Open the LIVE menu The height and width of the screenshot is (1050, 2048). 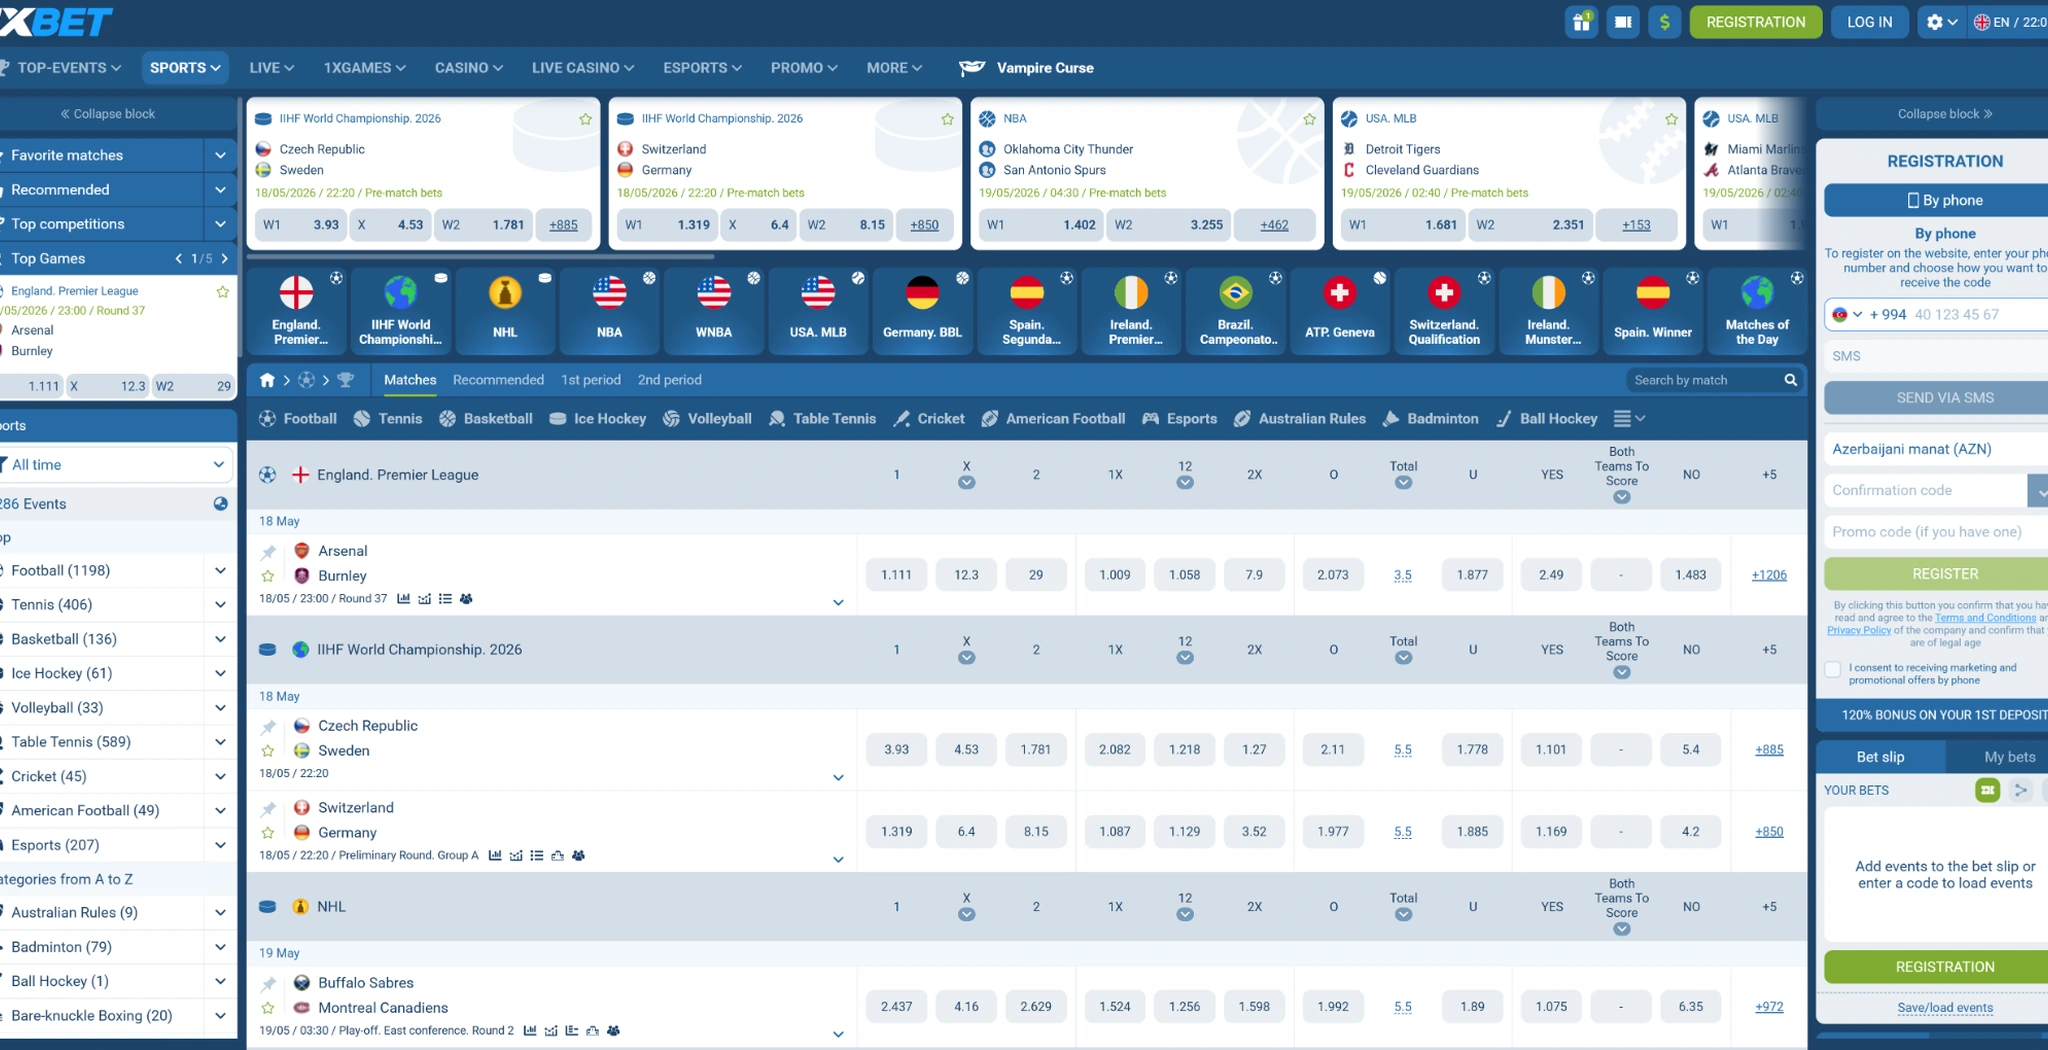[x=272, y=68]
